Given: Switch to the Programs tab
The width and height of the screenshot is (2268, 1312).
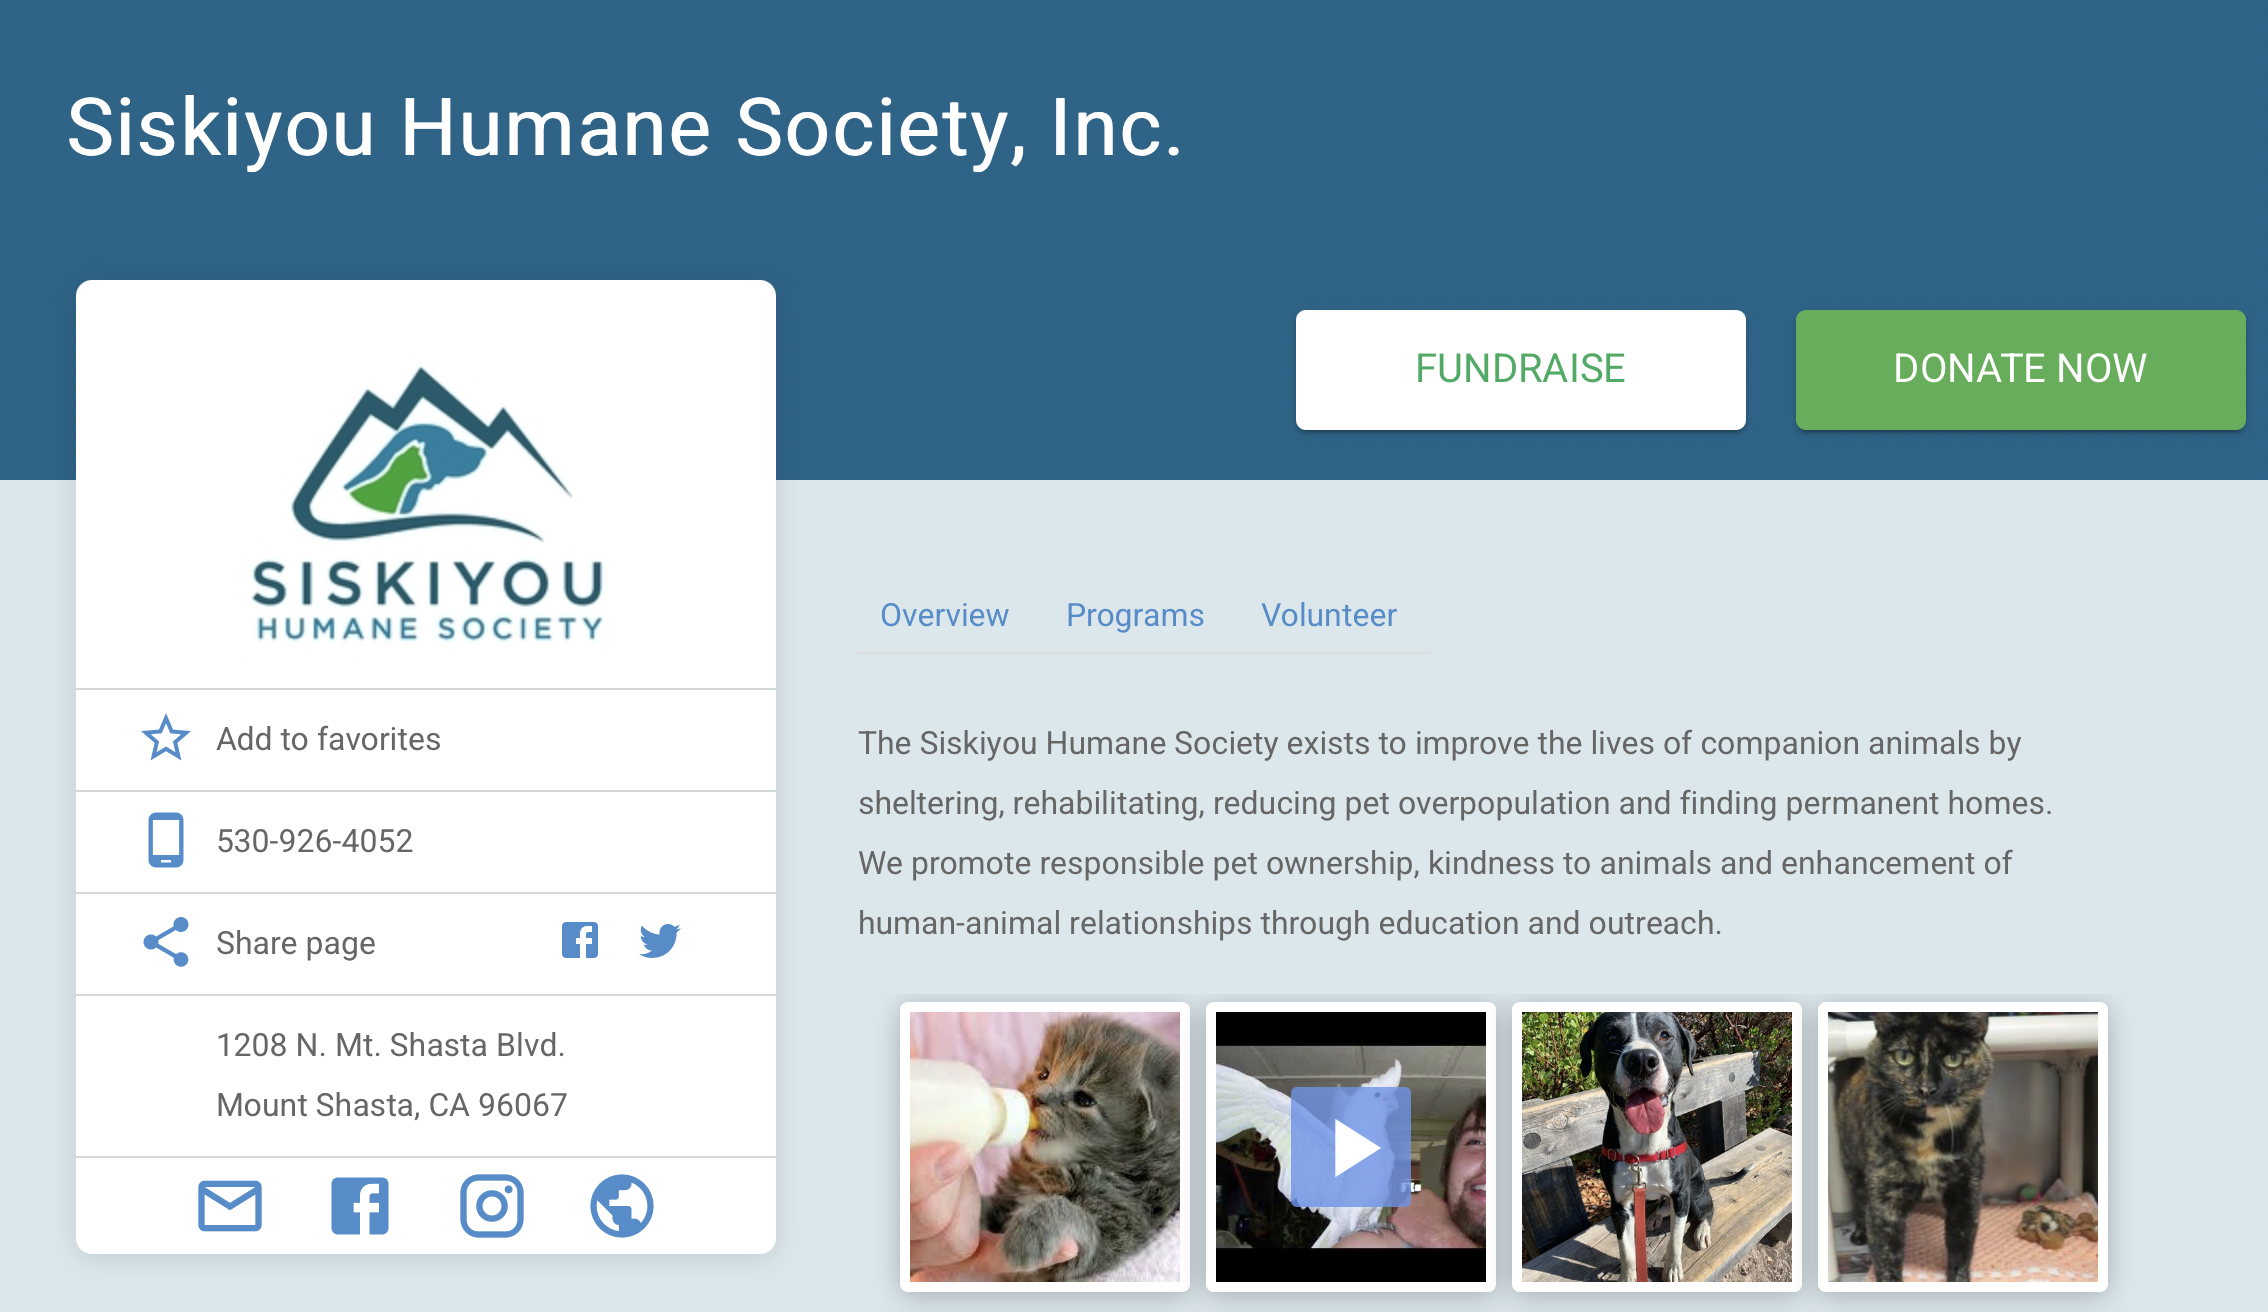Looking at the screenshot, I should pyautogui.click(x=1135, y=615).
